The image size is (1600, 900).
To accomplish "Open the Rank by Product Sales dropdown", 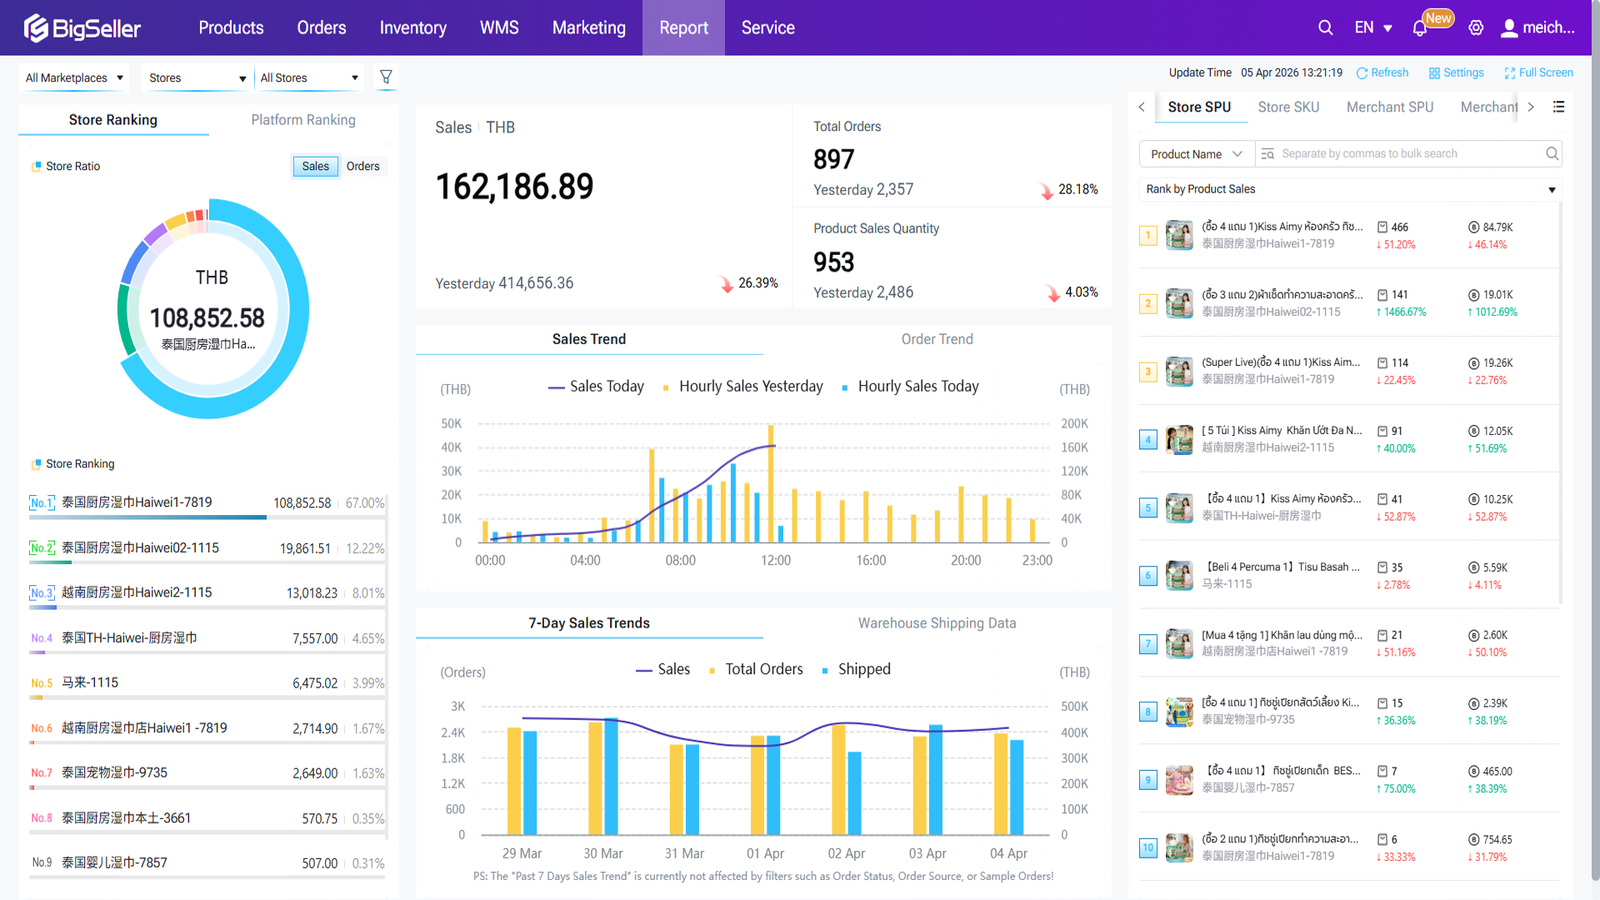I will tap(1350, 189).
